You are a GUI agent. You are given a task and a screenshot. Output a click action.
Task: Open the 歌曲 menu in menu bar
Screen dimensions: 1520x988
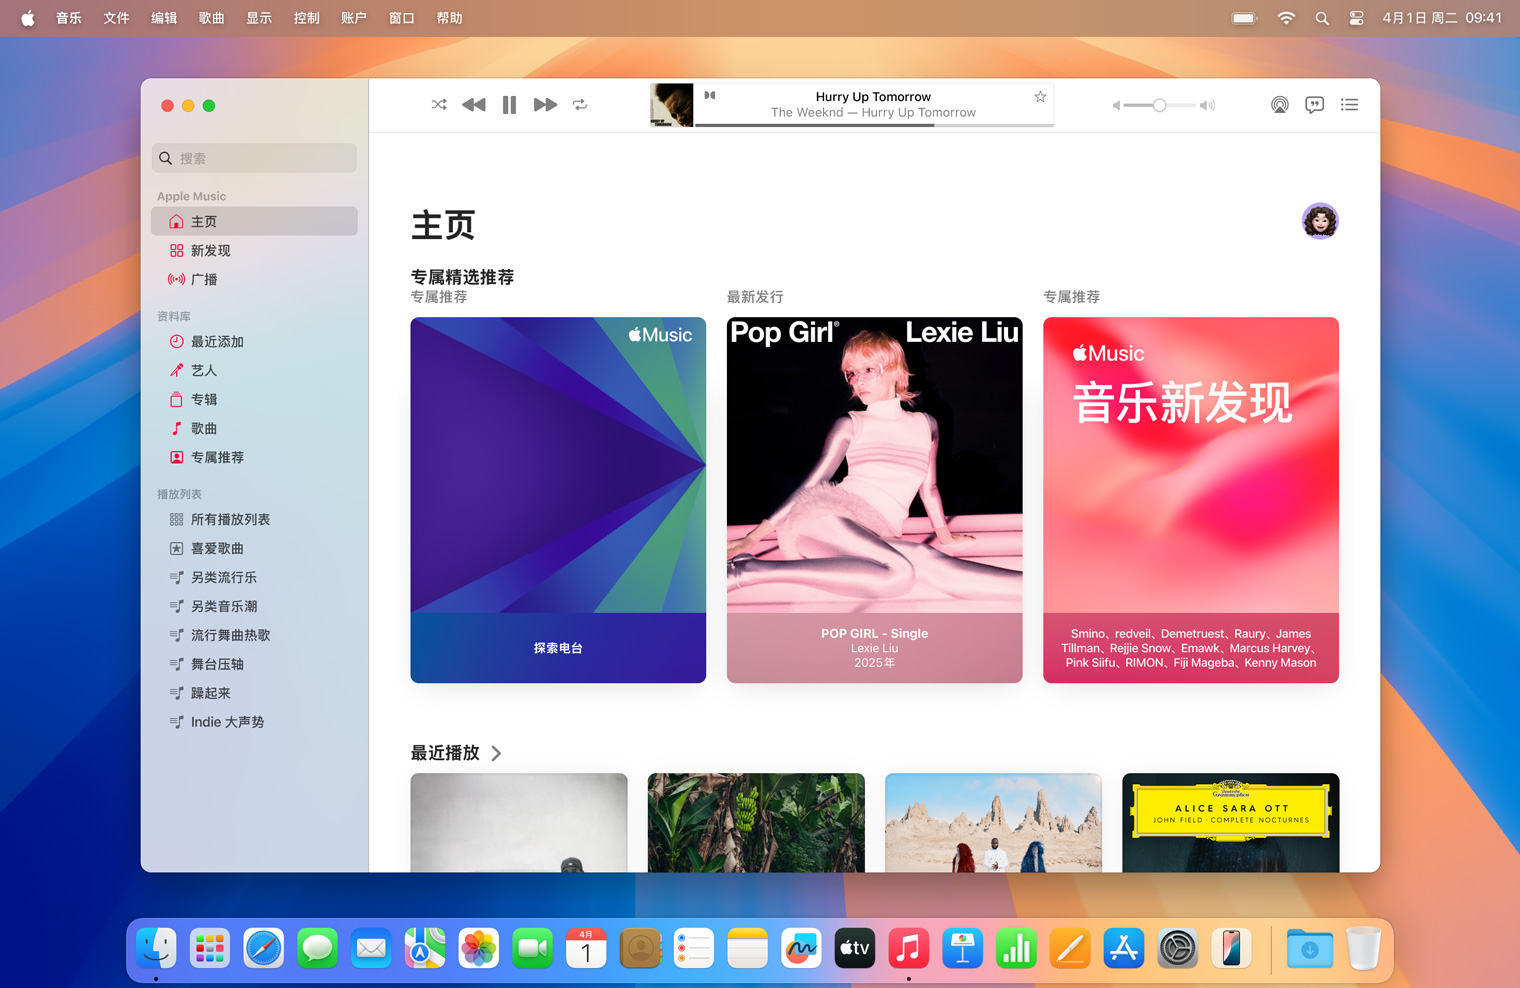coord(211,18)
